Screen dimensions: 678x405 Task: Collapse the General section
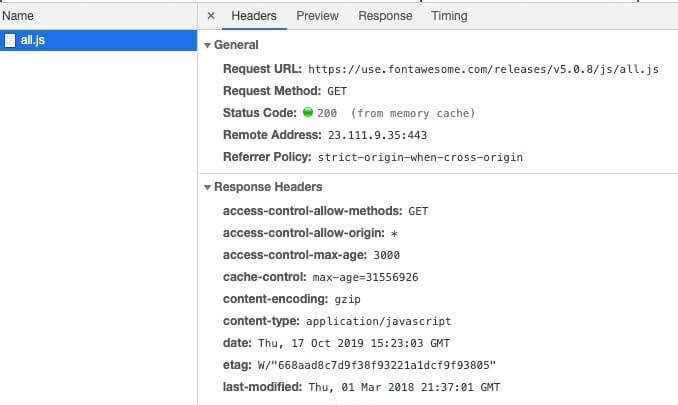point(207,45)
